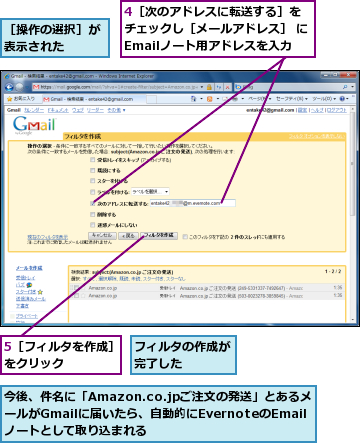This screenshot has height=443, width=360.
Task: Open the 下書き sidebar link
Action: pyautogui.click(x=22, y=306)
